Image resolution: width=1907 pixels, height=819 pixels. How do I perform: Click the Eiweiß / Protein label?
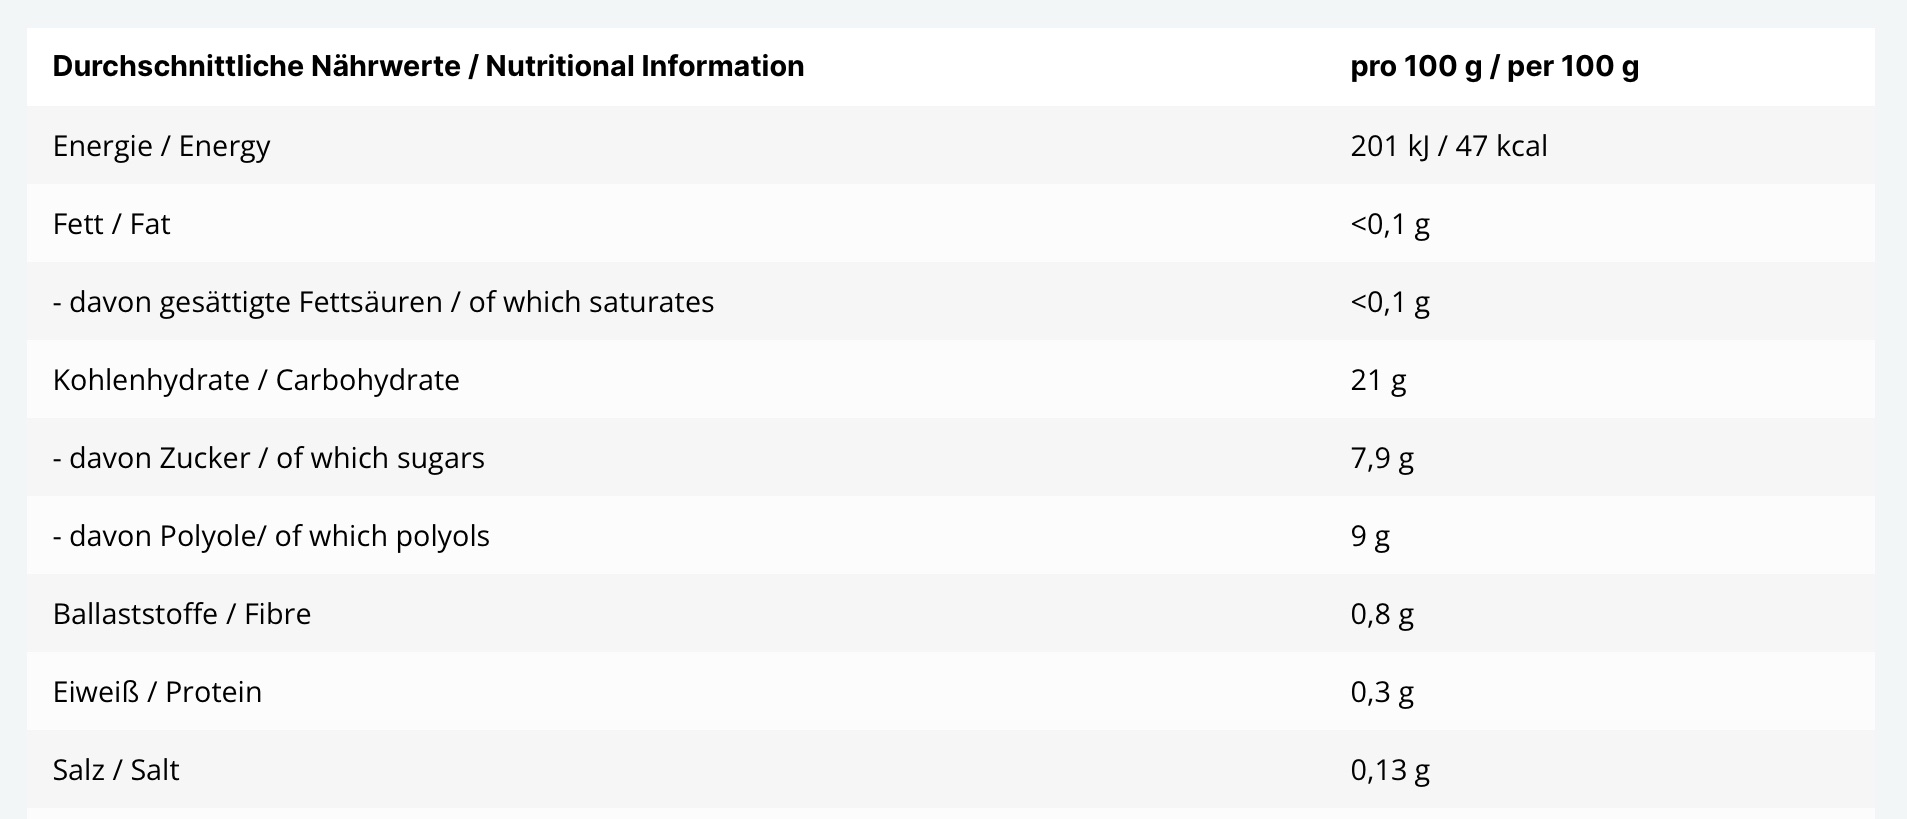157,692
